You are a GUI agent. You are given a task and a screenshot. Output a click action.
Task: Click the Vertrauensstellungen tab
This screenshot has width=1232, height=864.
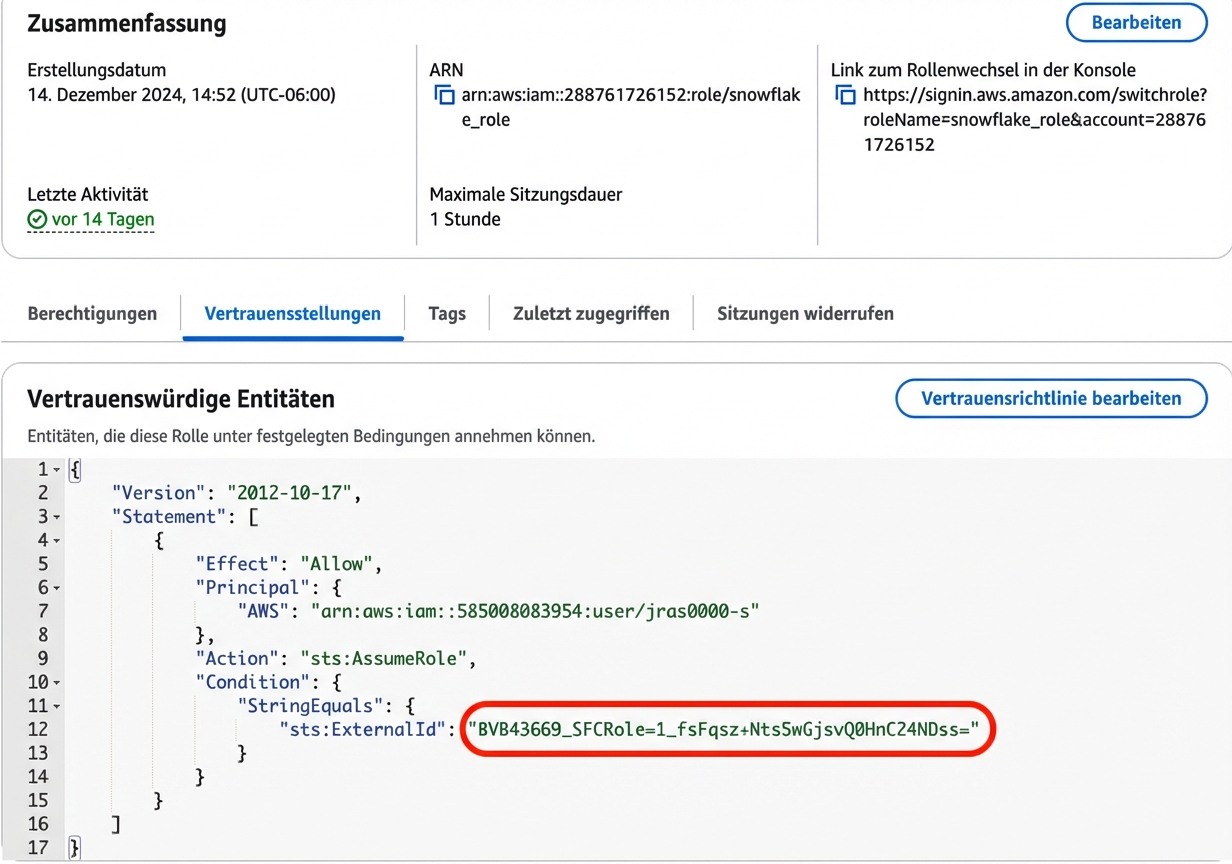(x=291, y=313)
